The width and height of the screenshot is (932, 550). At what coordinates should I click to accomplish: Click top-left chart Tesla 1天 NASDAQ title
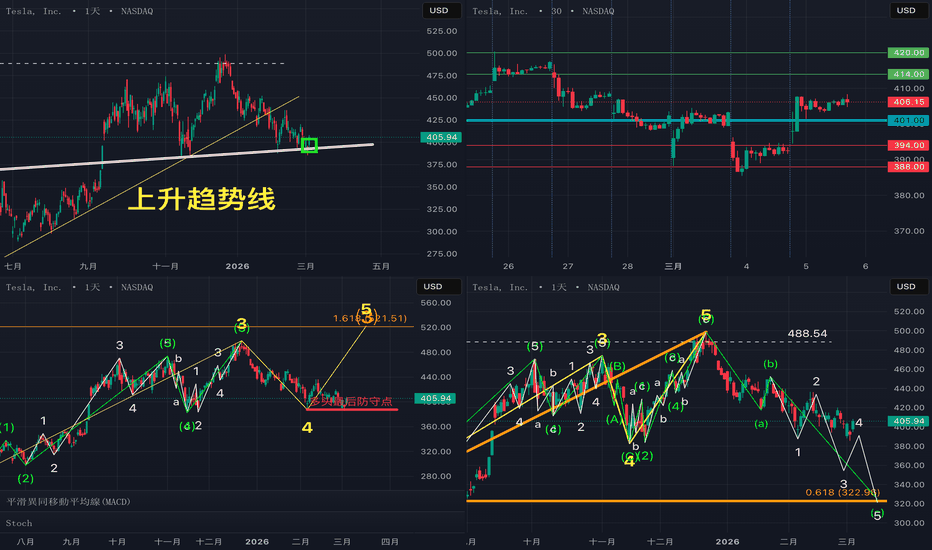click(79, 11)
